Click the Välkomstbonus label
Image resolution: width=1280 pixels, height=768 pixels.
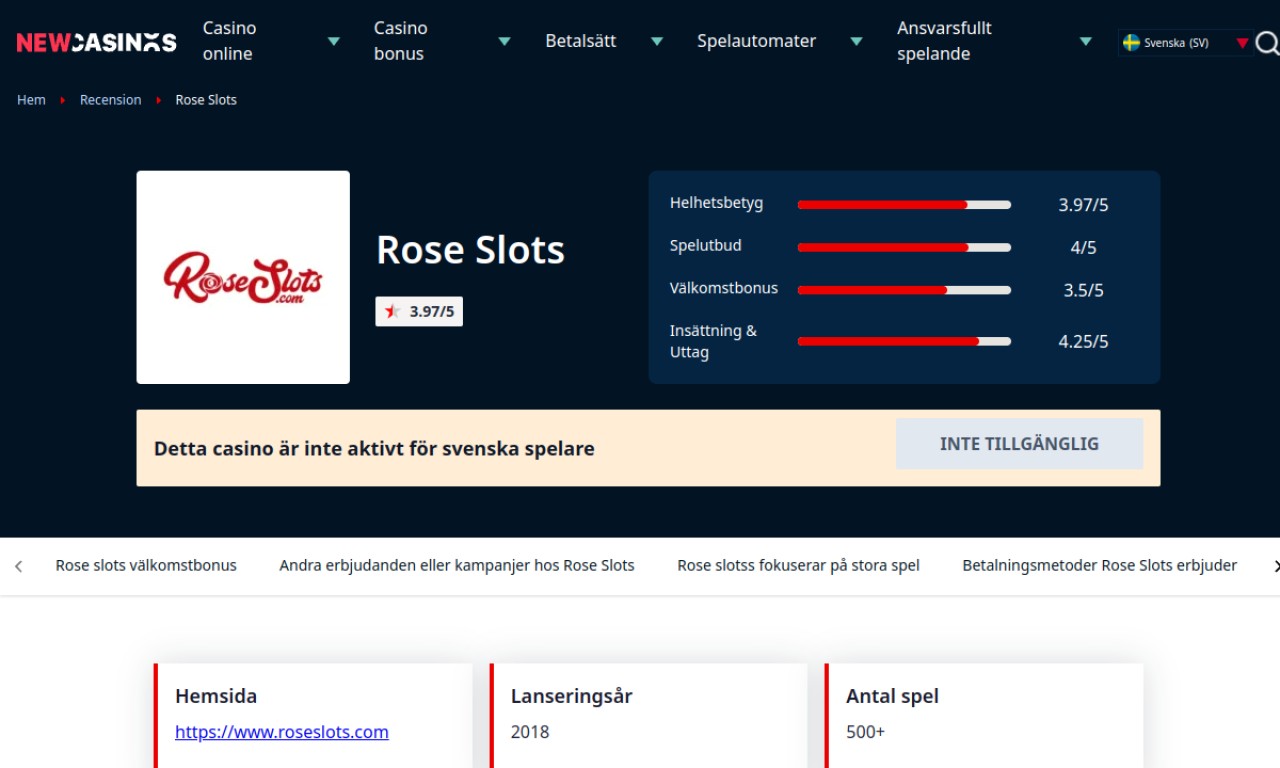click(x=724, y=288)
